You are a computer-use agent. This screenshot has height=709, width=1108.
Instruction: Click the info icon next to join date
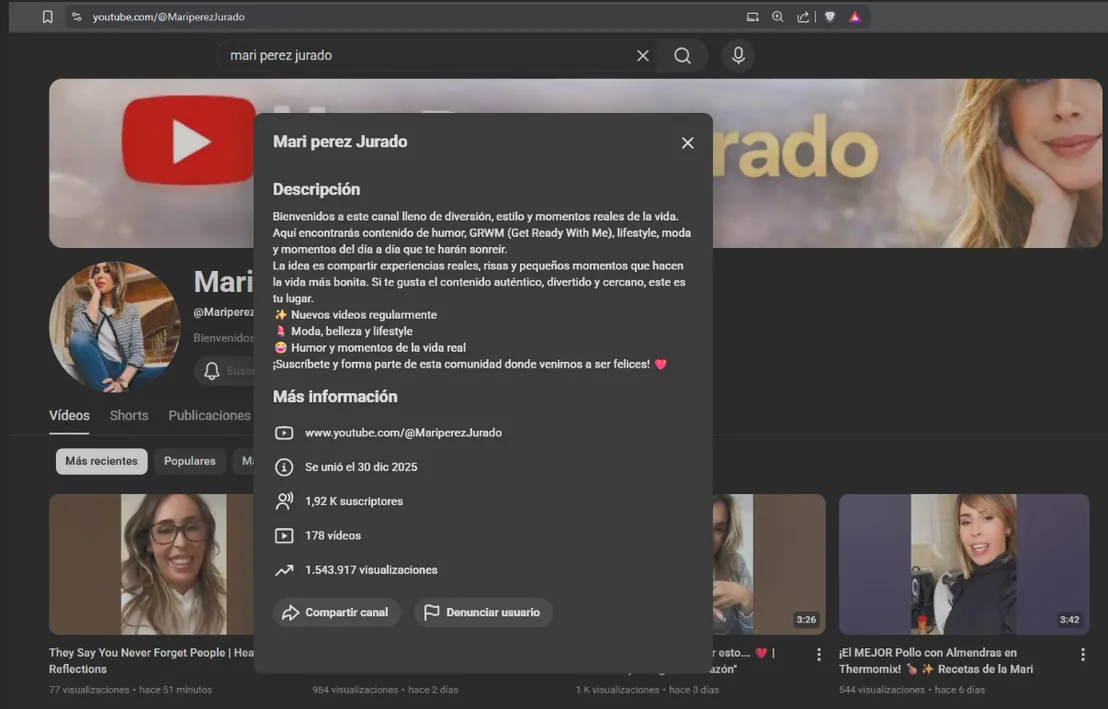284,467
